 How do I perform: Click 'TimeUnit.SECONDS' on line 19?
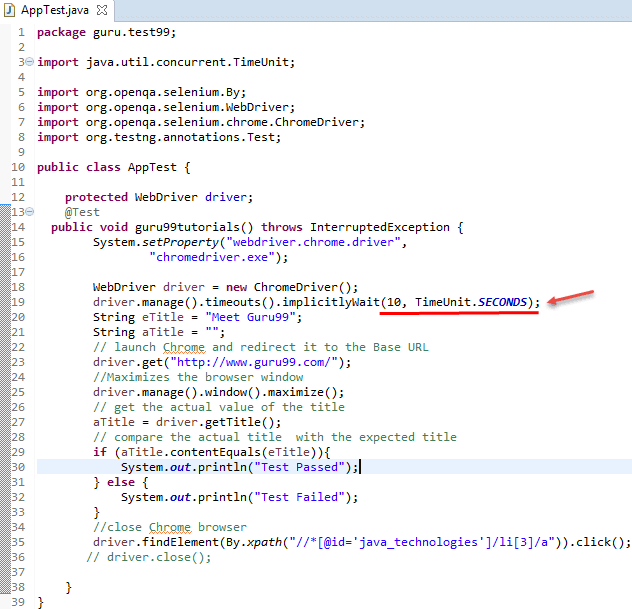click(471, 302)
